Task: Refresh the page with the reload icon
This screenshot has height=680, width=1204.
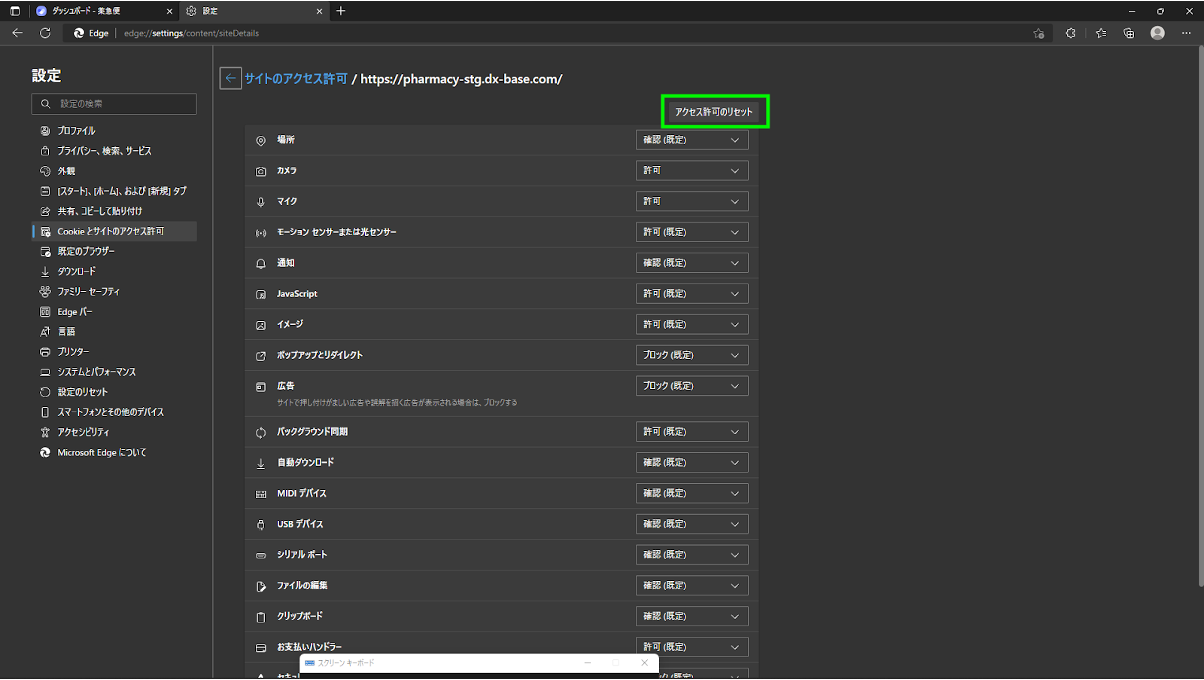Action: tap(45, 33)
